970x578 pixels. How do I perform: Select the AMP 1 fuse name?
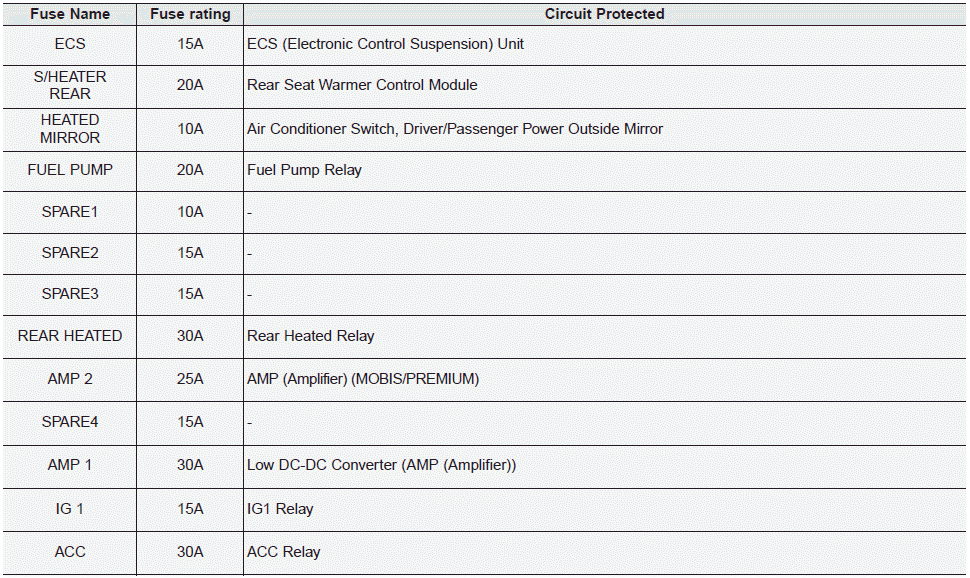(x=70, y=465)
